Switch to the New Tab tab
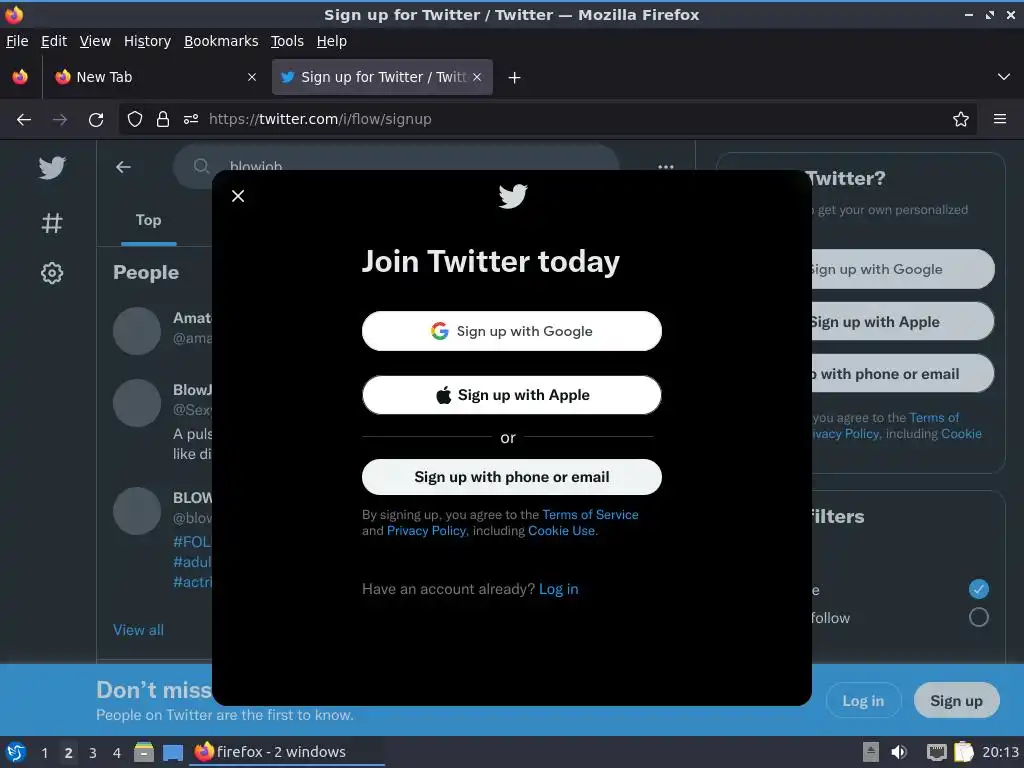This screenshot has height=768, width=1024. [x=156, y=77]
